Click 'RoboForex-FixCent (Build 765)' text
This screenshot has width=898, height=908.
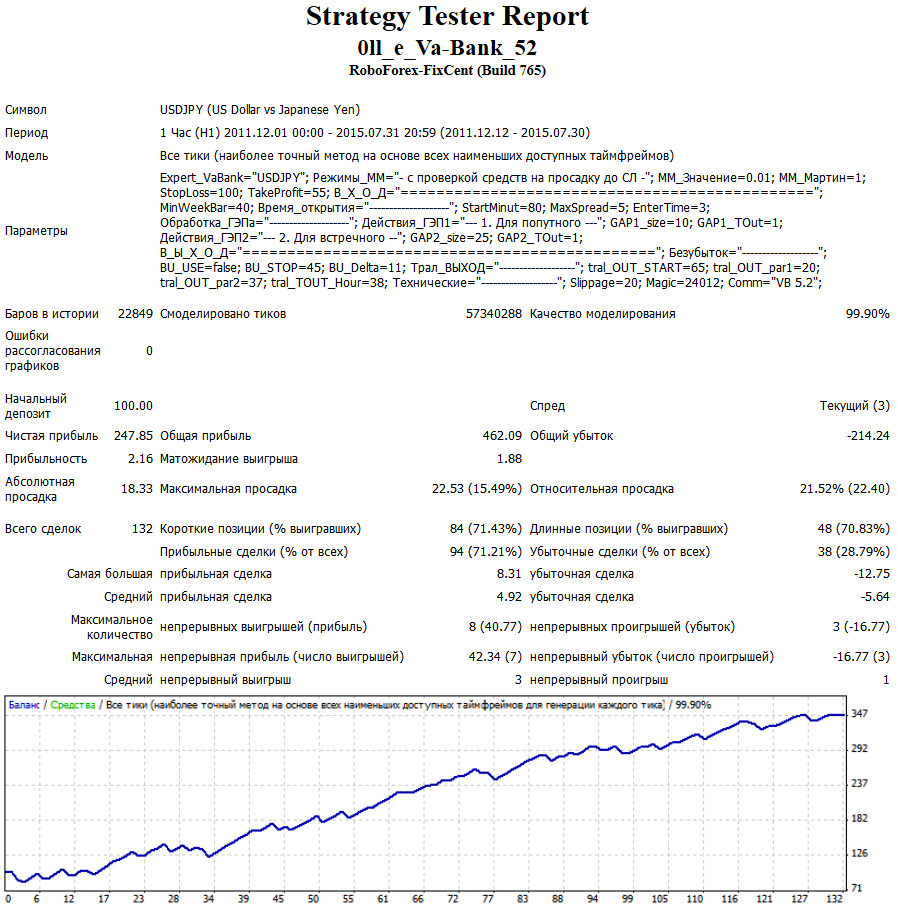[x=447, y=71]
